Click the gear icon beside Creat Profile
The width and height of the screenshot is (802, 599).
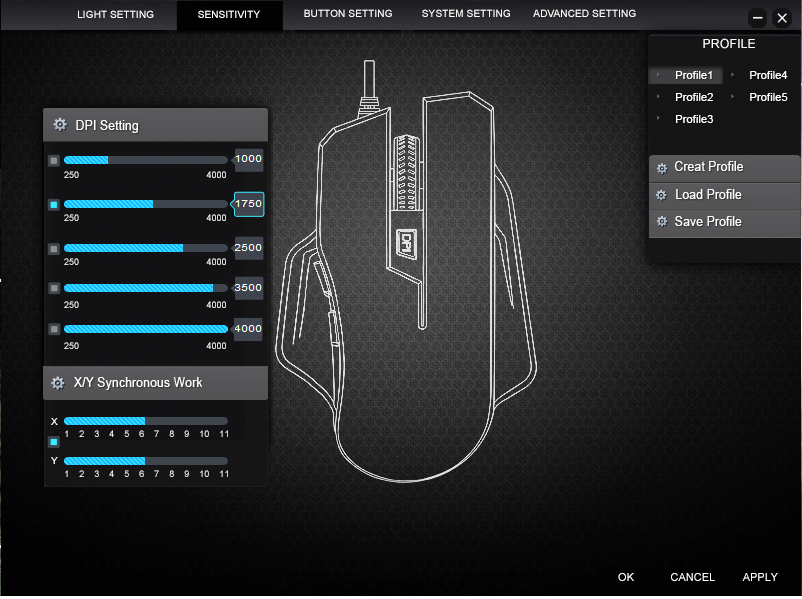pos(661,168)
